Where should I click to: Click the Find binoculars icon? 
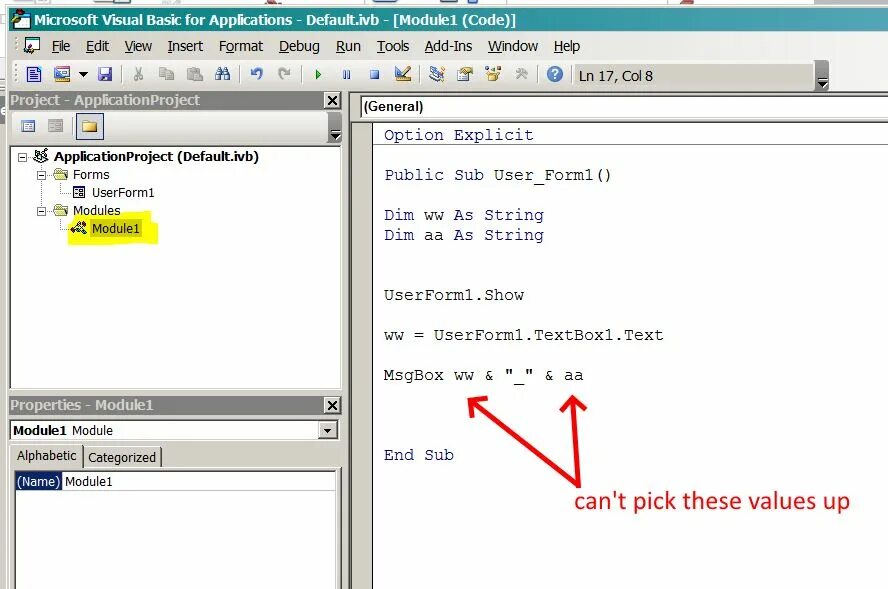(223, 74)
